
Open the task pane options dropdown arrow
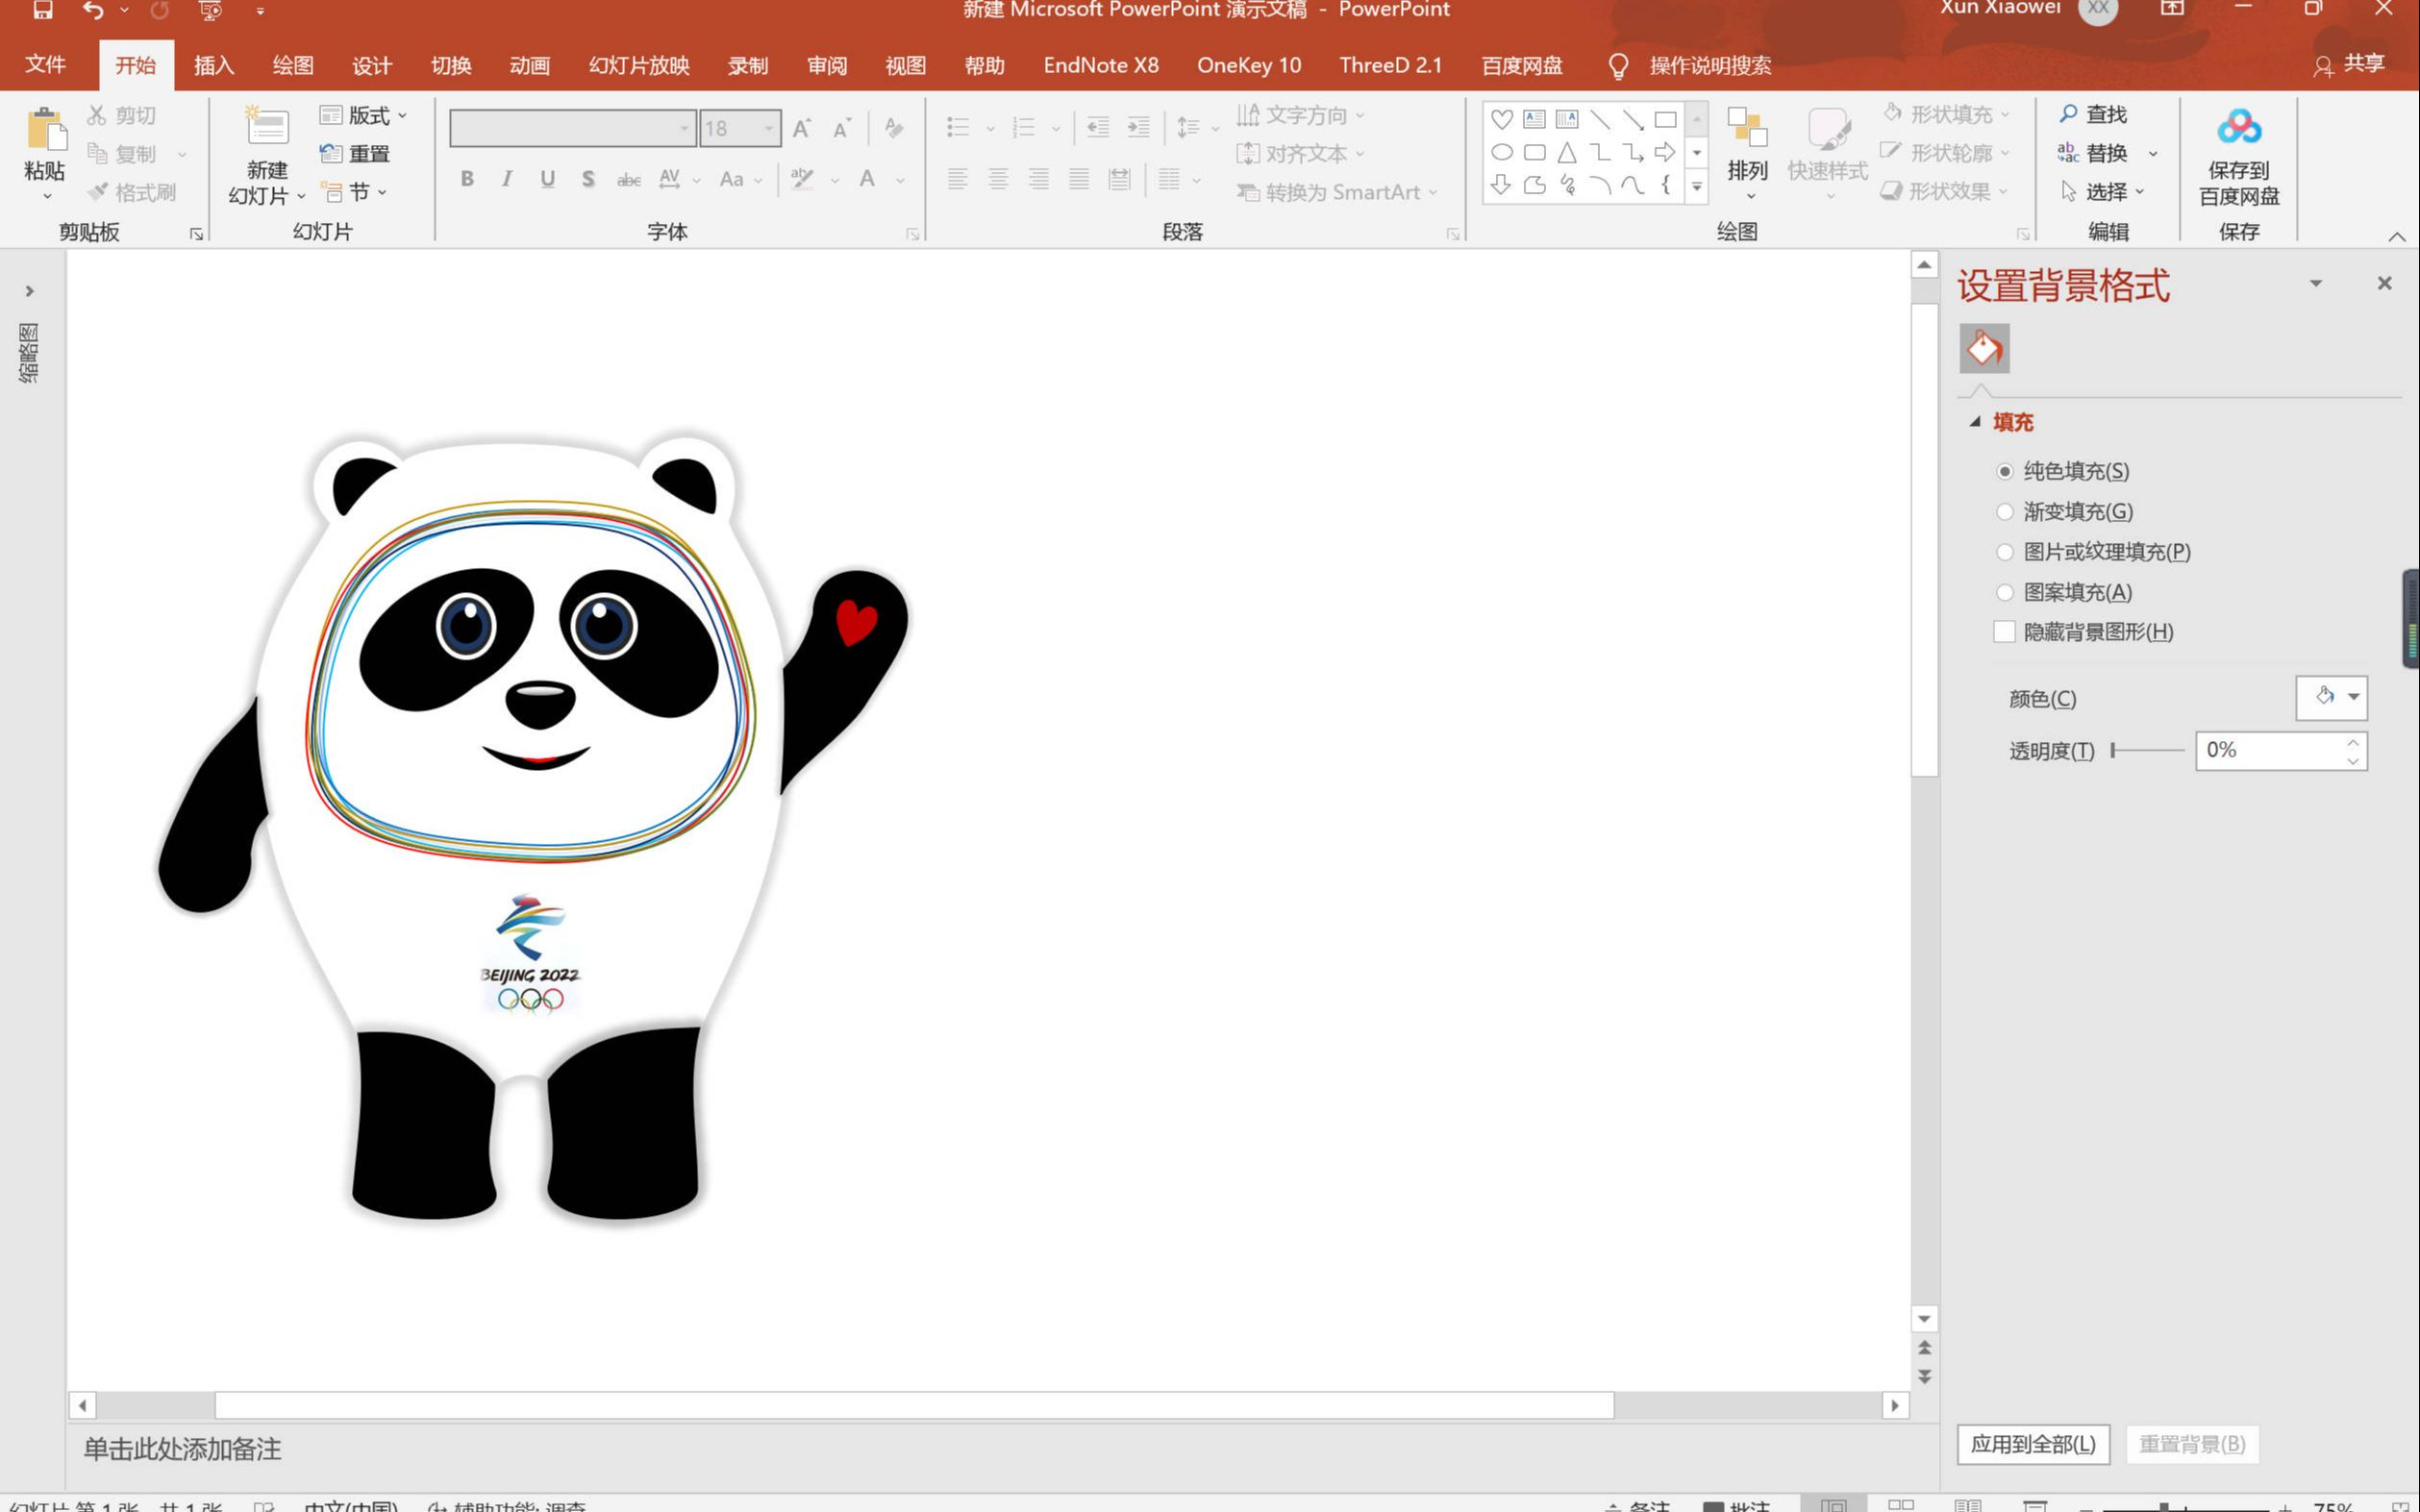2315,284
